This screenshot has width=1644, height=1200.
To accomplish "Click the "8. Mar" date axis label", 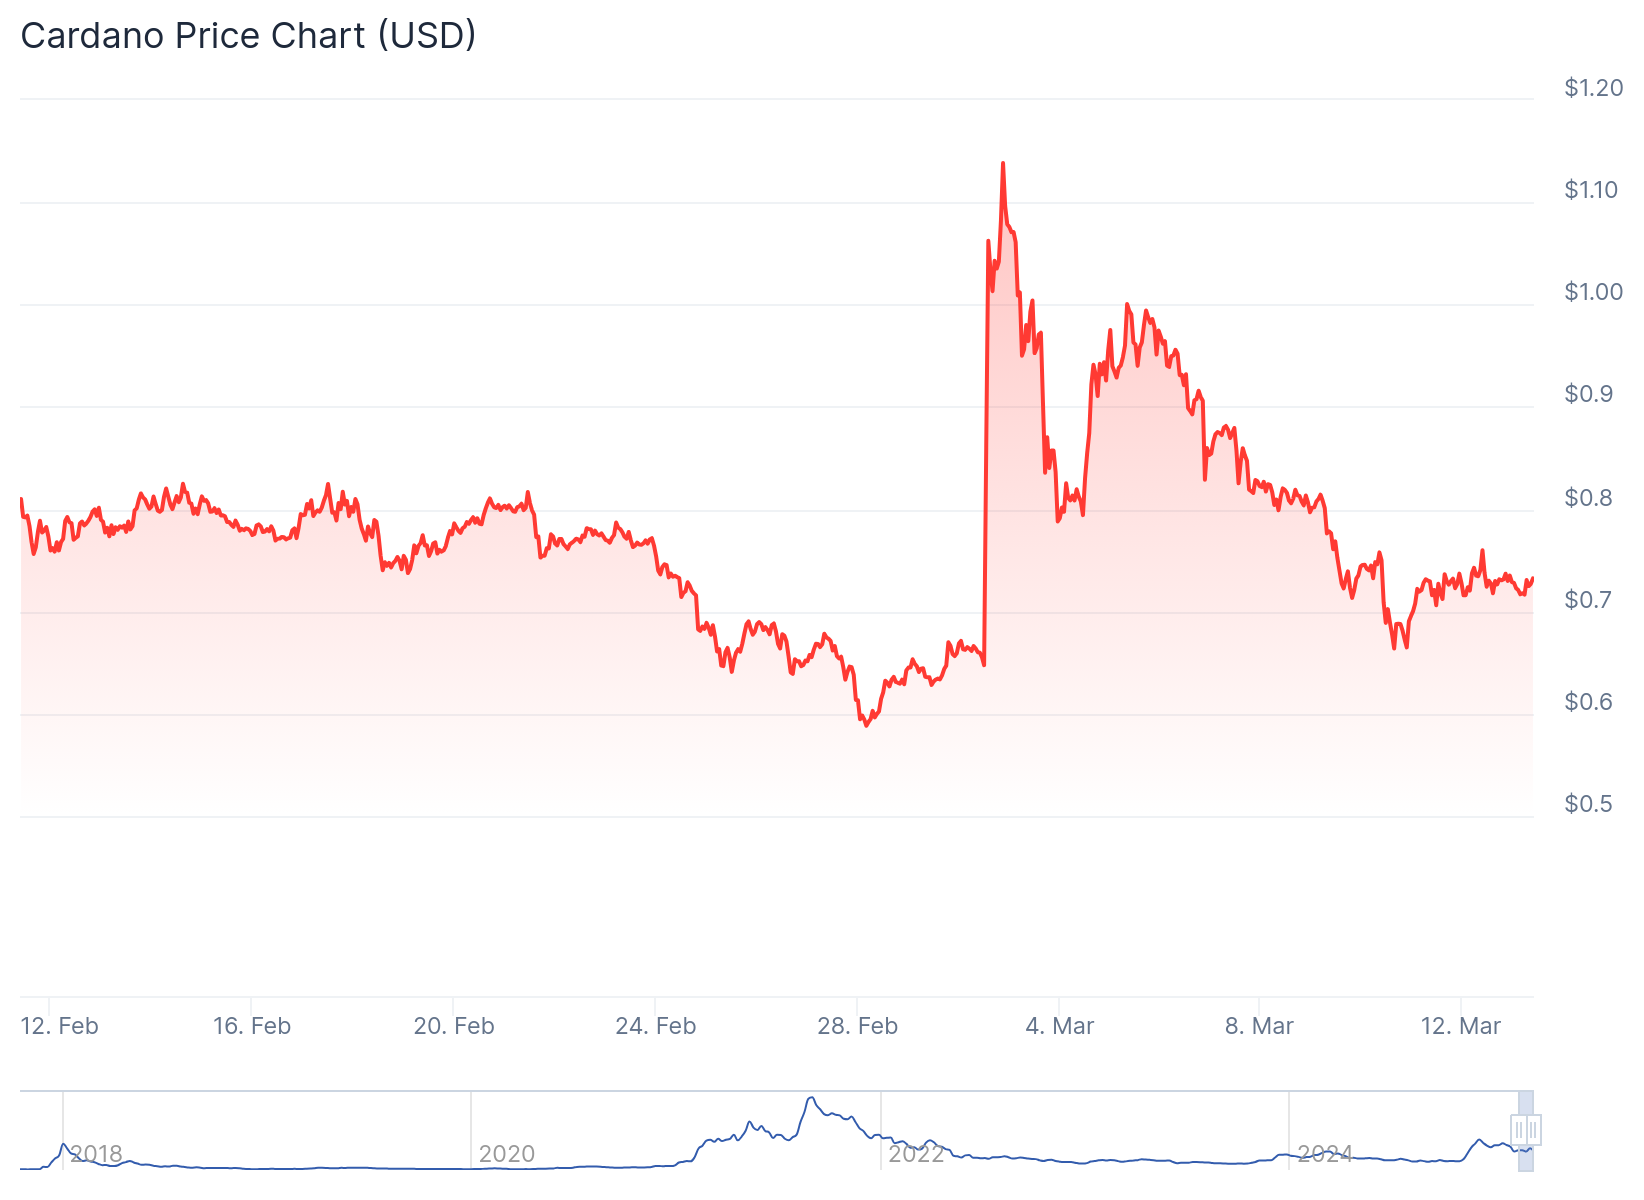I will tap(1260, 1026).
